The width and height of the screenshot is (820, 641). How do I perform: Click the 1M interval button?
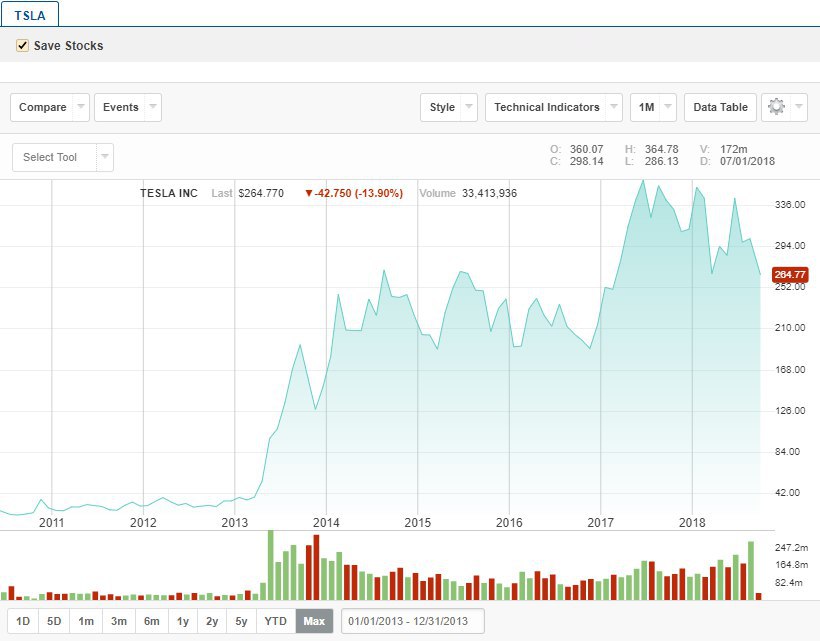(646, 107)
